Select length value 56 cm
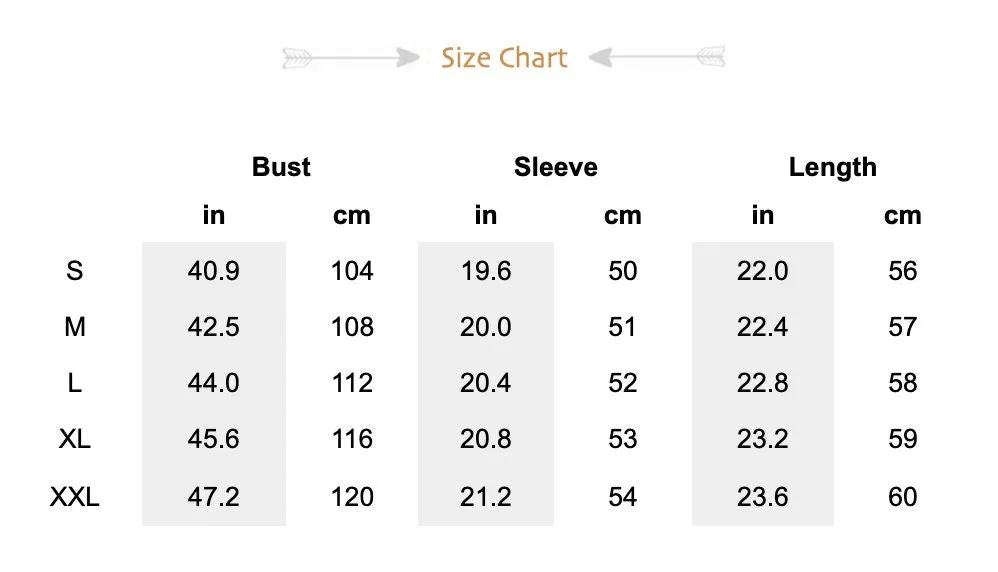Image resolution: width=998 pixels, height=572 pixels. pos(903,271)
